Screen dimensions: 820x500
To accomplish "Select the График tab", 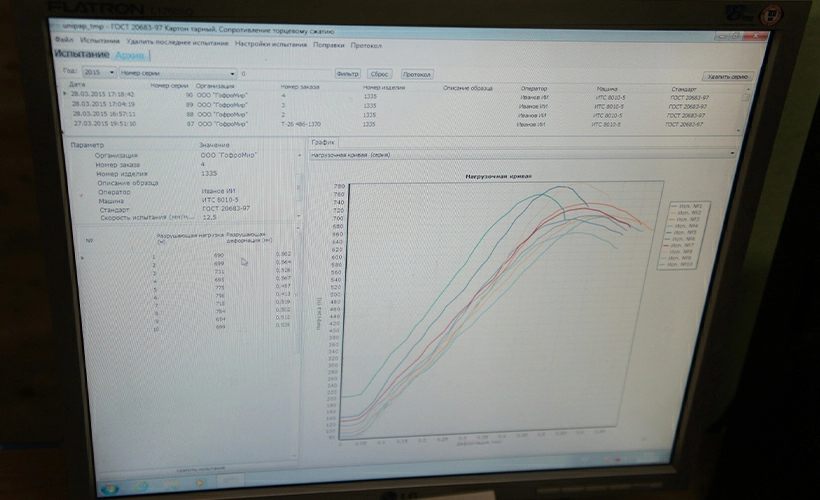I will pos(323,142).
